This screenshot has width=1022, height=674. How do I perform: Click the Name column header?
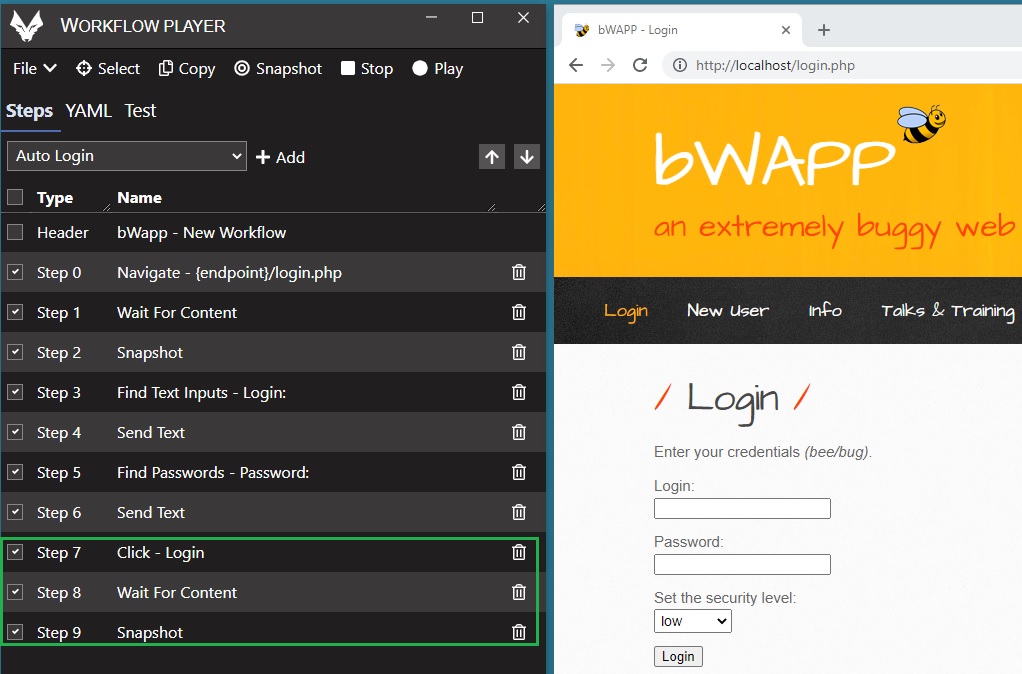(139, 198)
